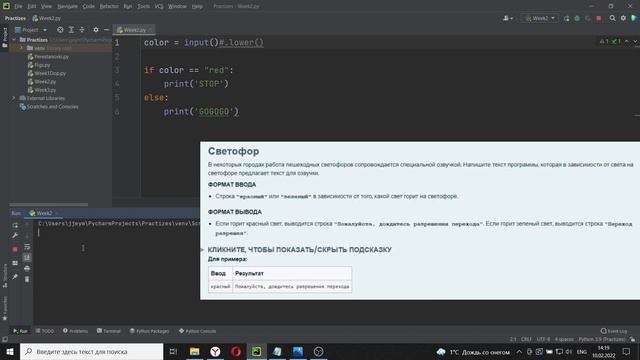
Task: Open the Run menu in menu bar
Action: (x=128, y=6)
